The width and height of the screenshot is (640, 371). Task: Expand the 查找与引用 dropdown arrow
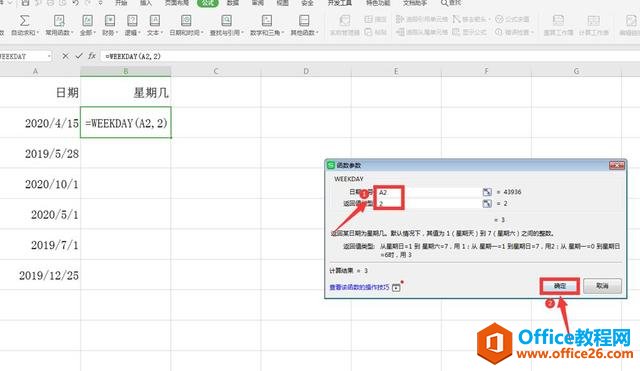click(242, 33)
